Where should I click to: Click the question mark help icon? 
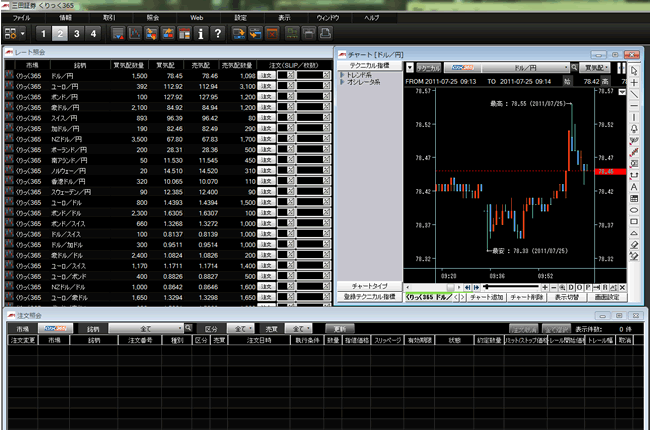218,34
